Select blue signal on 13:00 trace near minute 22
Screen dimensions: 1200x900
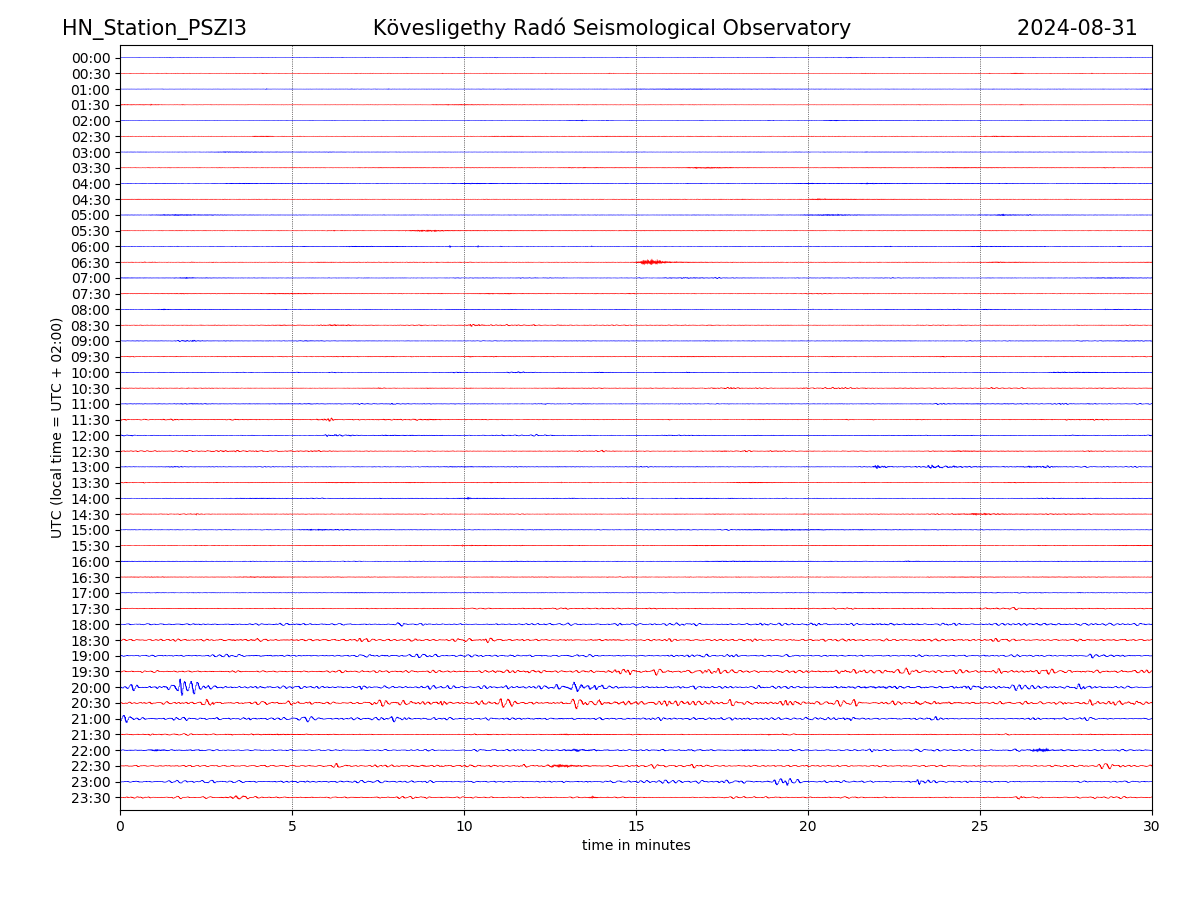pos(877,467)
